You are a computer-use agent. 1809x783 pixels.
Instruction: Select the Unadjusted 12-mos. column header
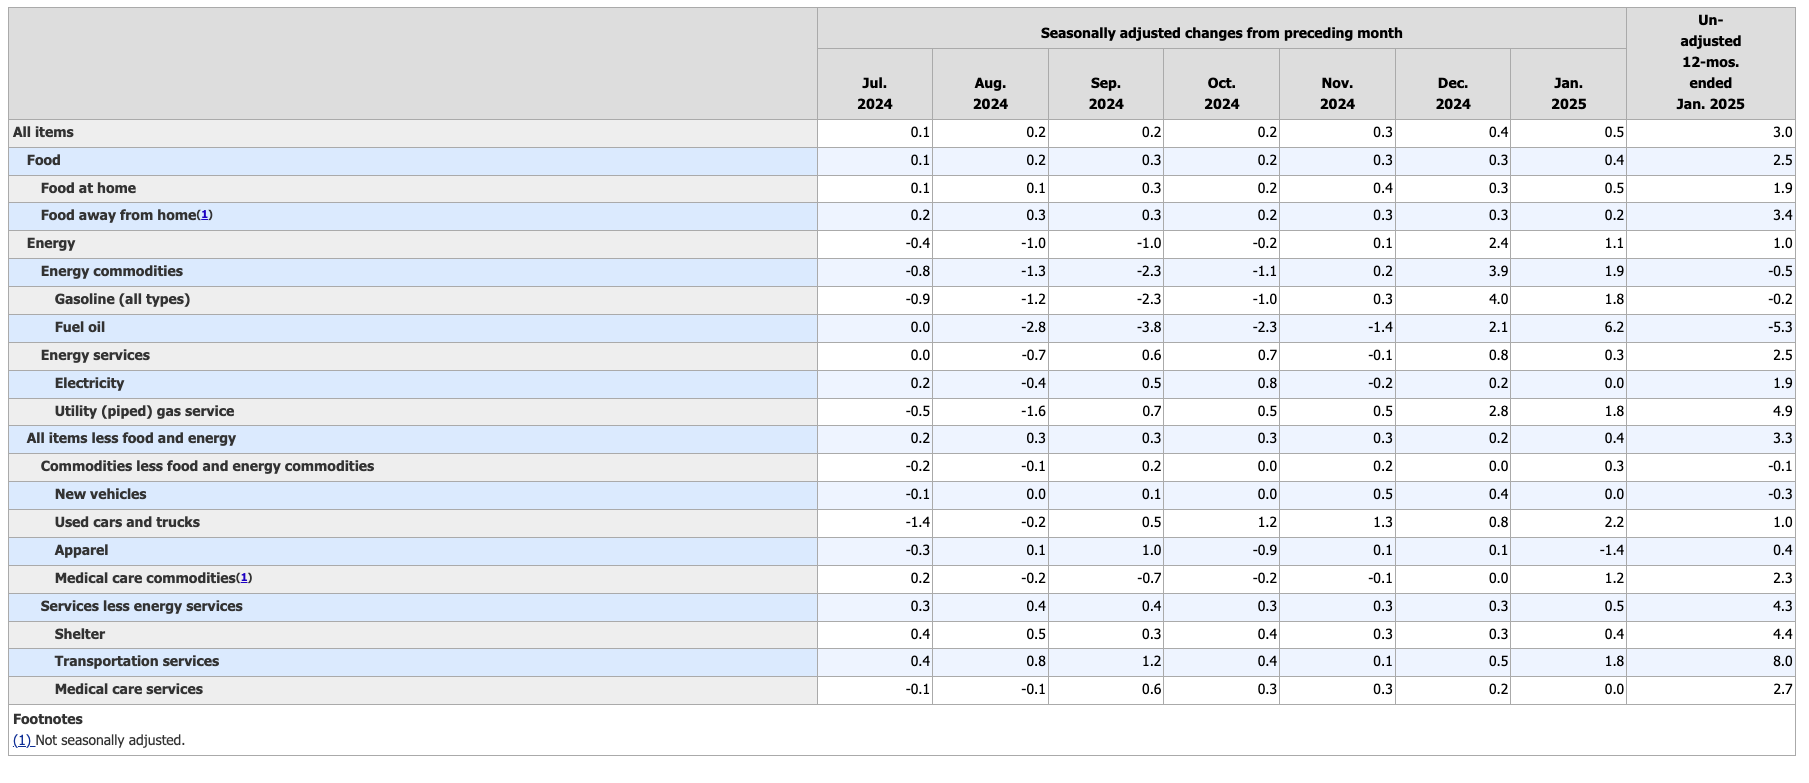pyautogui.click(x=1710, y=62)
